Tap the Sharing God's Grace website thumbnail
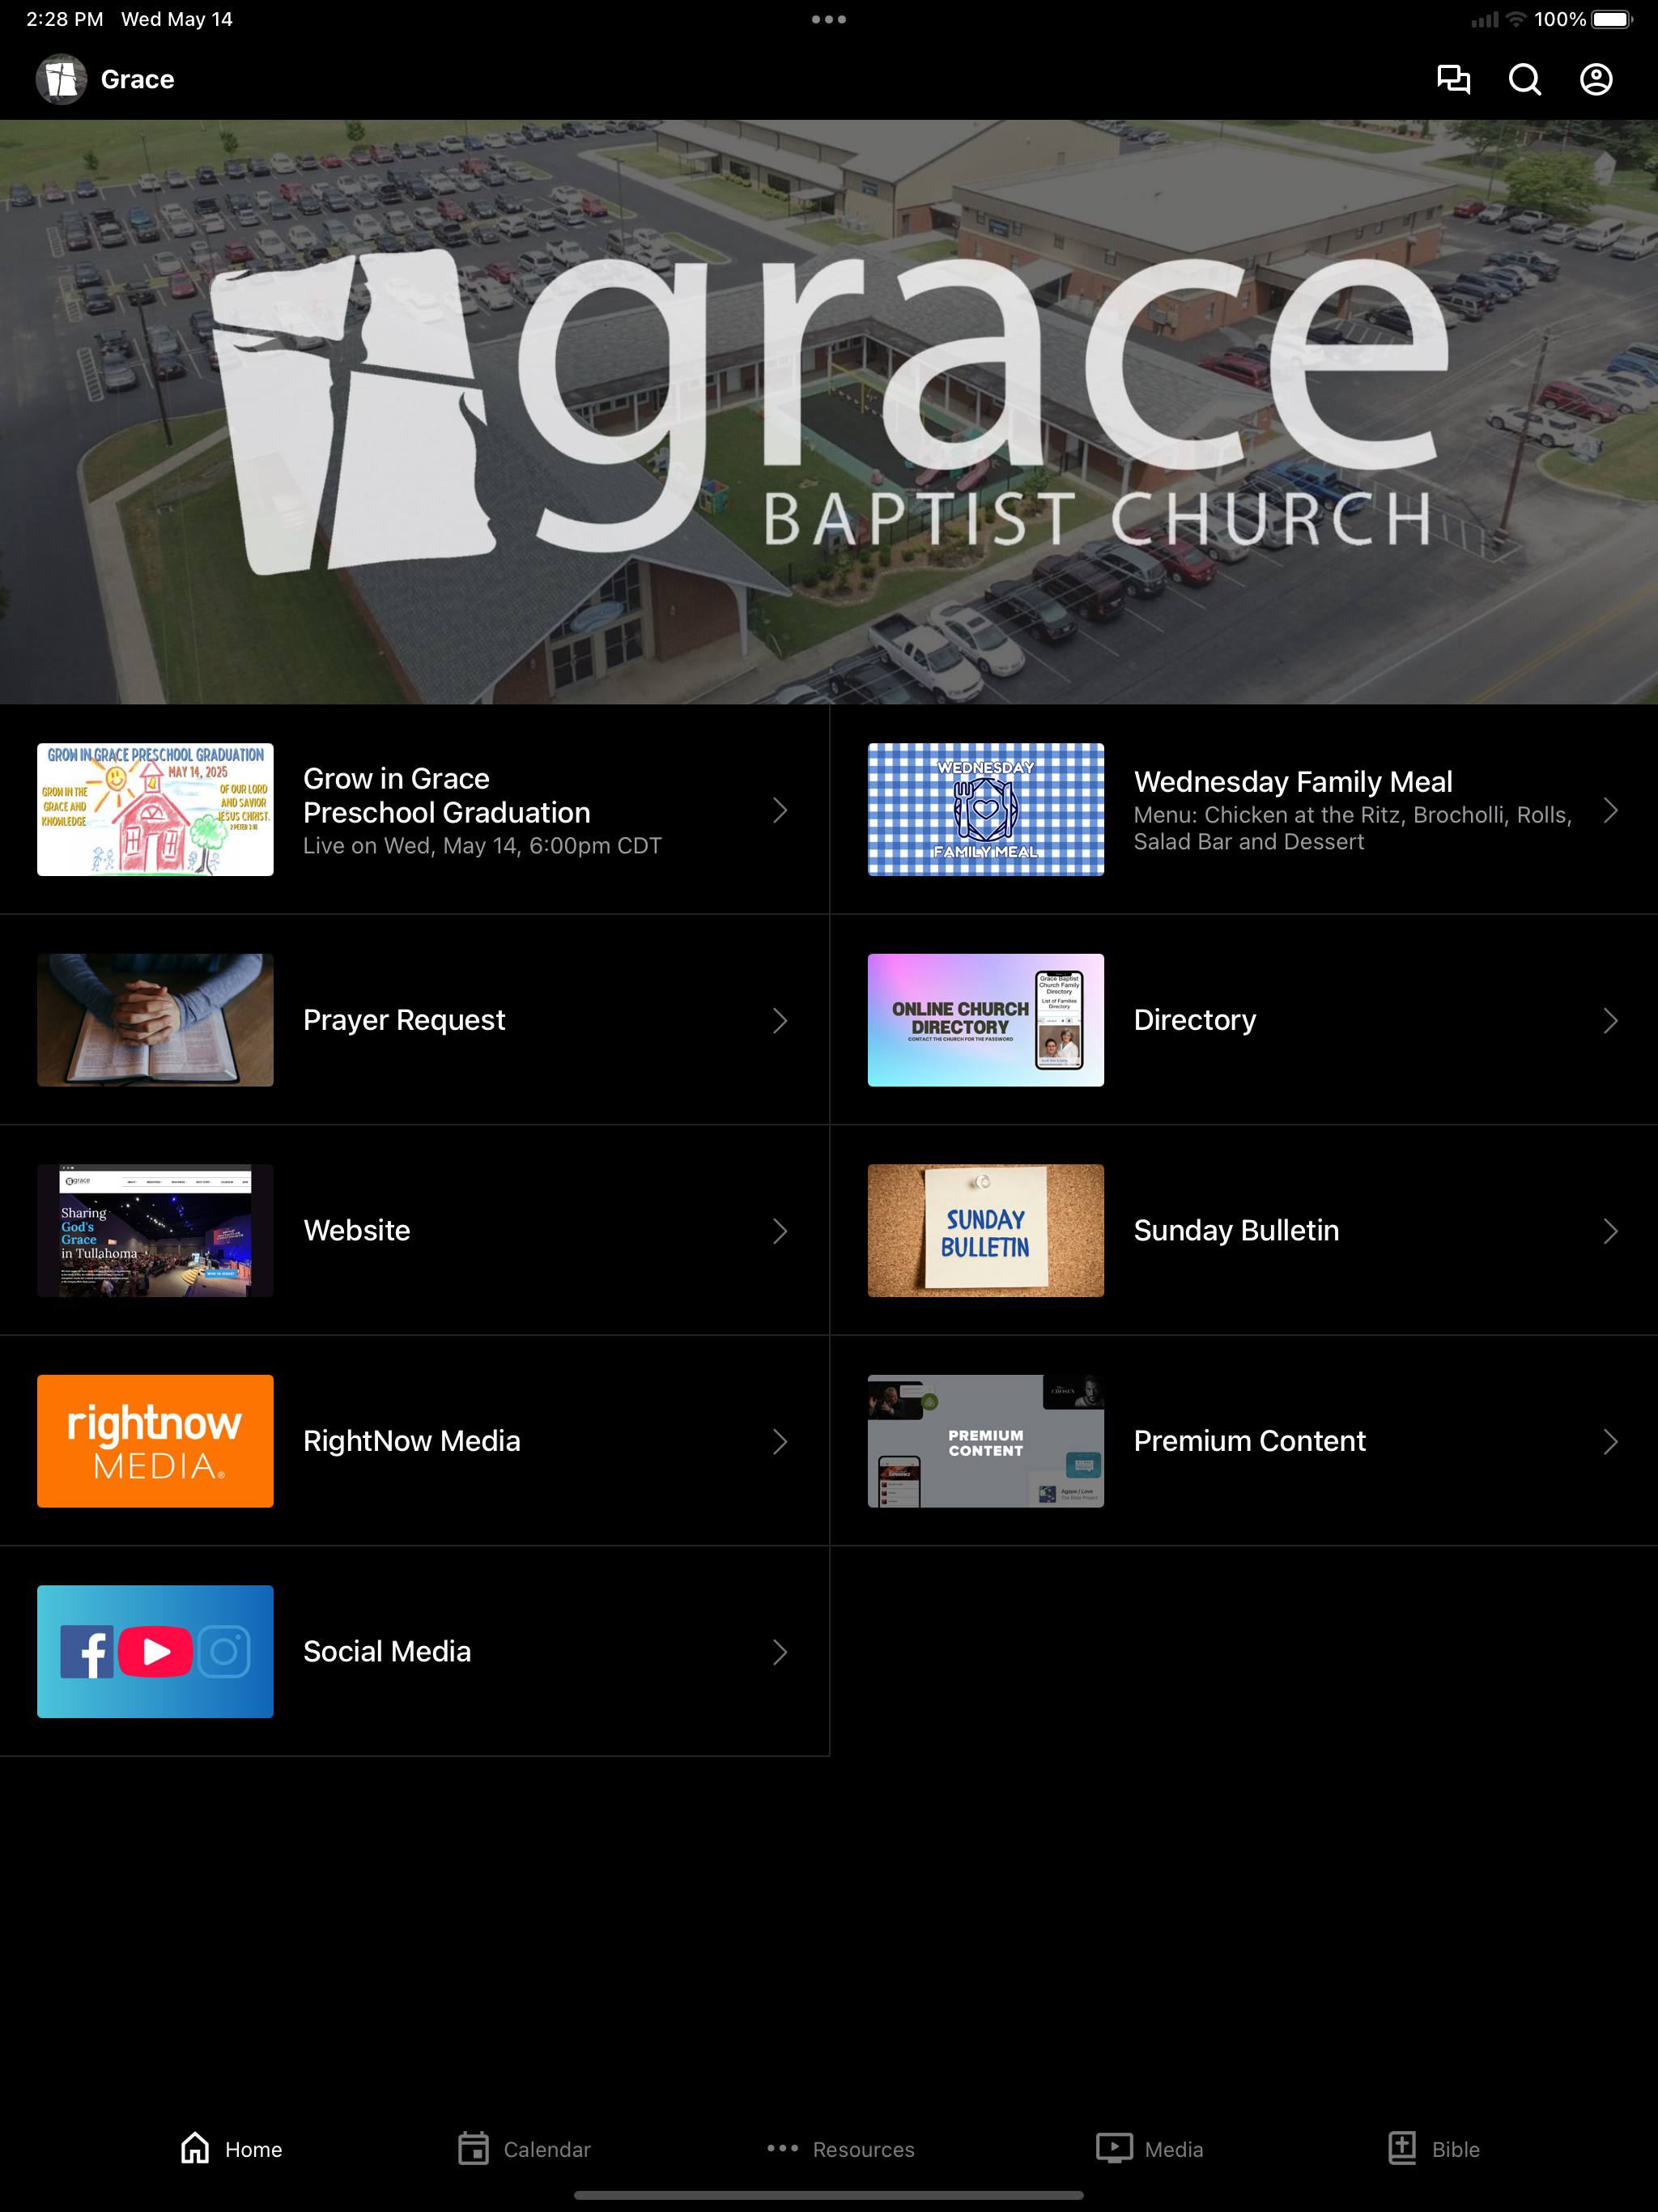 (x=155, y=1230)
